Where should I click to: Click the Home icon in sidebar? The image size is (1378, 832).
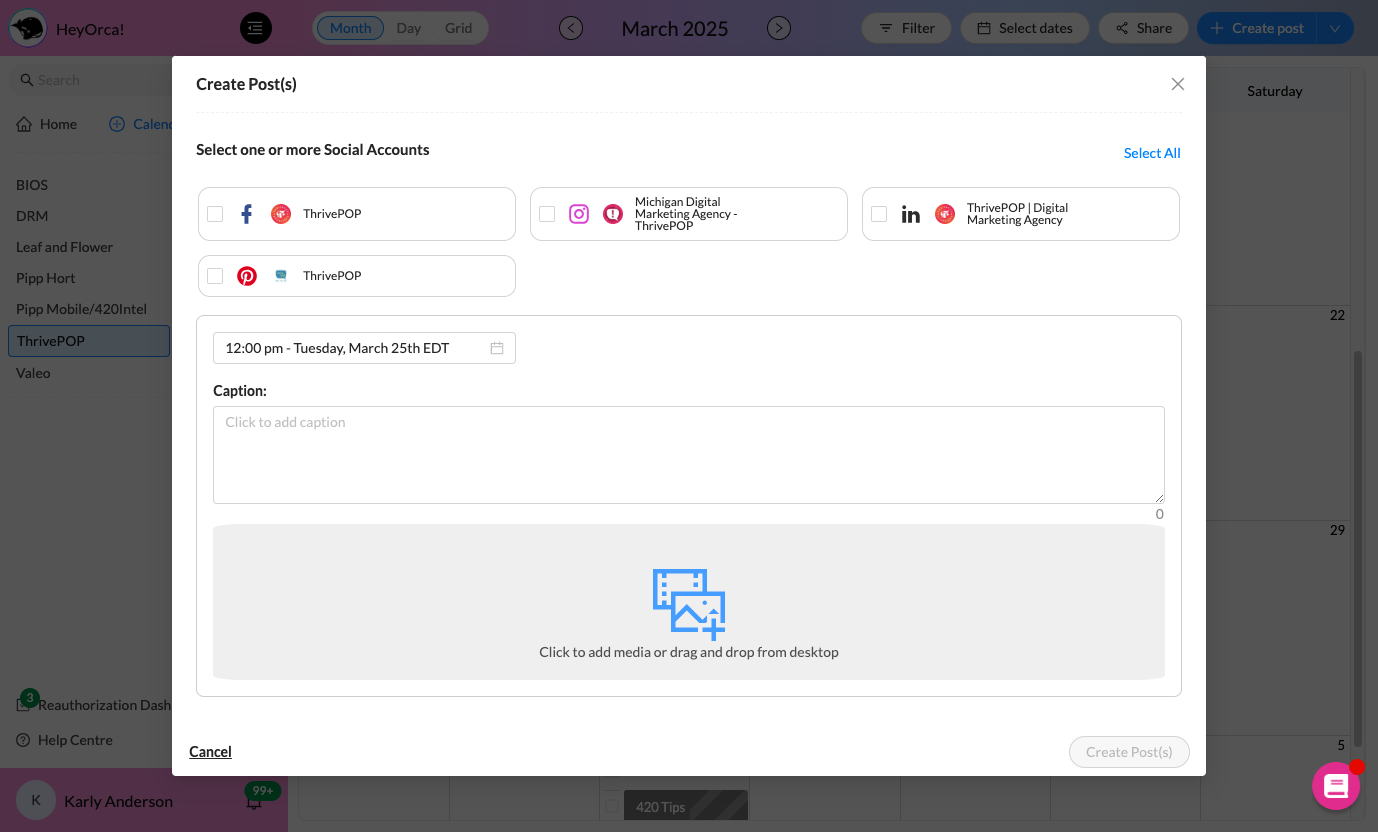click(x=24, y=124)
